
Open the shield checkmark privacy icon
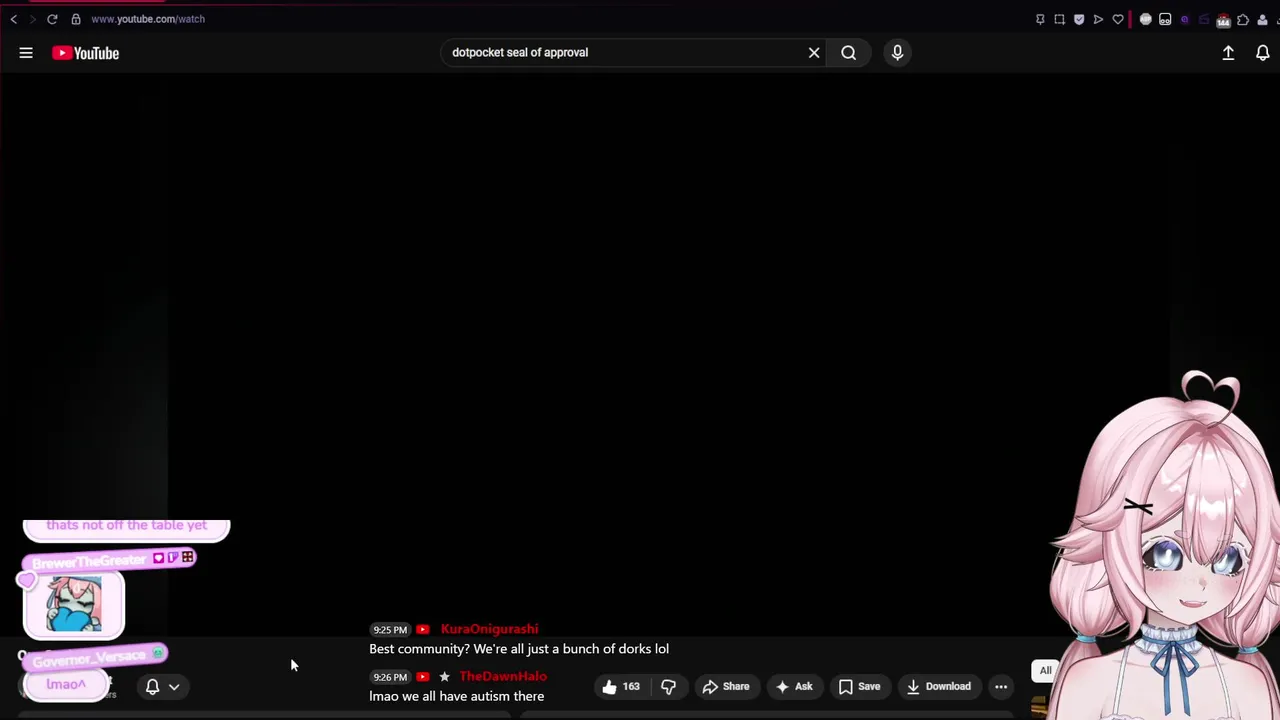pos(1079,19)
